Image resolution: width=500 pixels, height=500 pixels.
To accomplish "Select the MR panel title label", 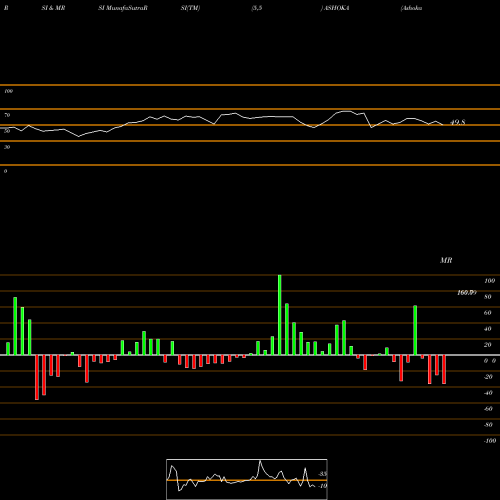I will point(446,260).
